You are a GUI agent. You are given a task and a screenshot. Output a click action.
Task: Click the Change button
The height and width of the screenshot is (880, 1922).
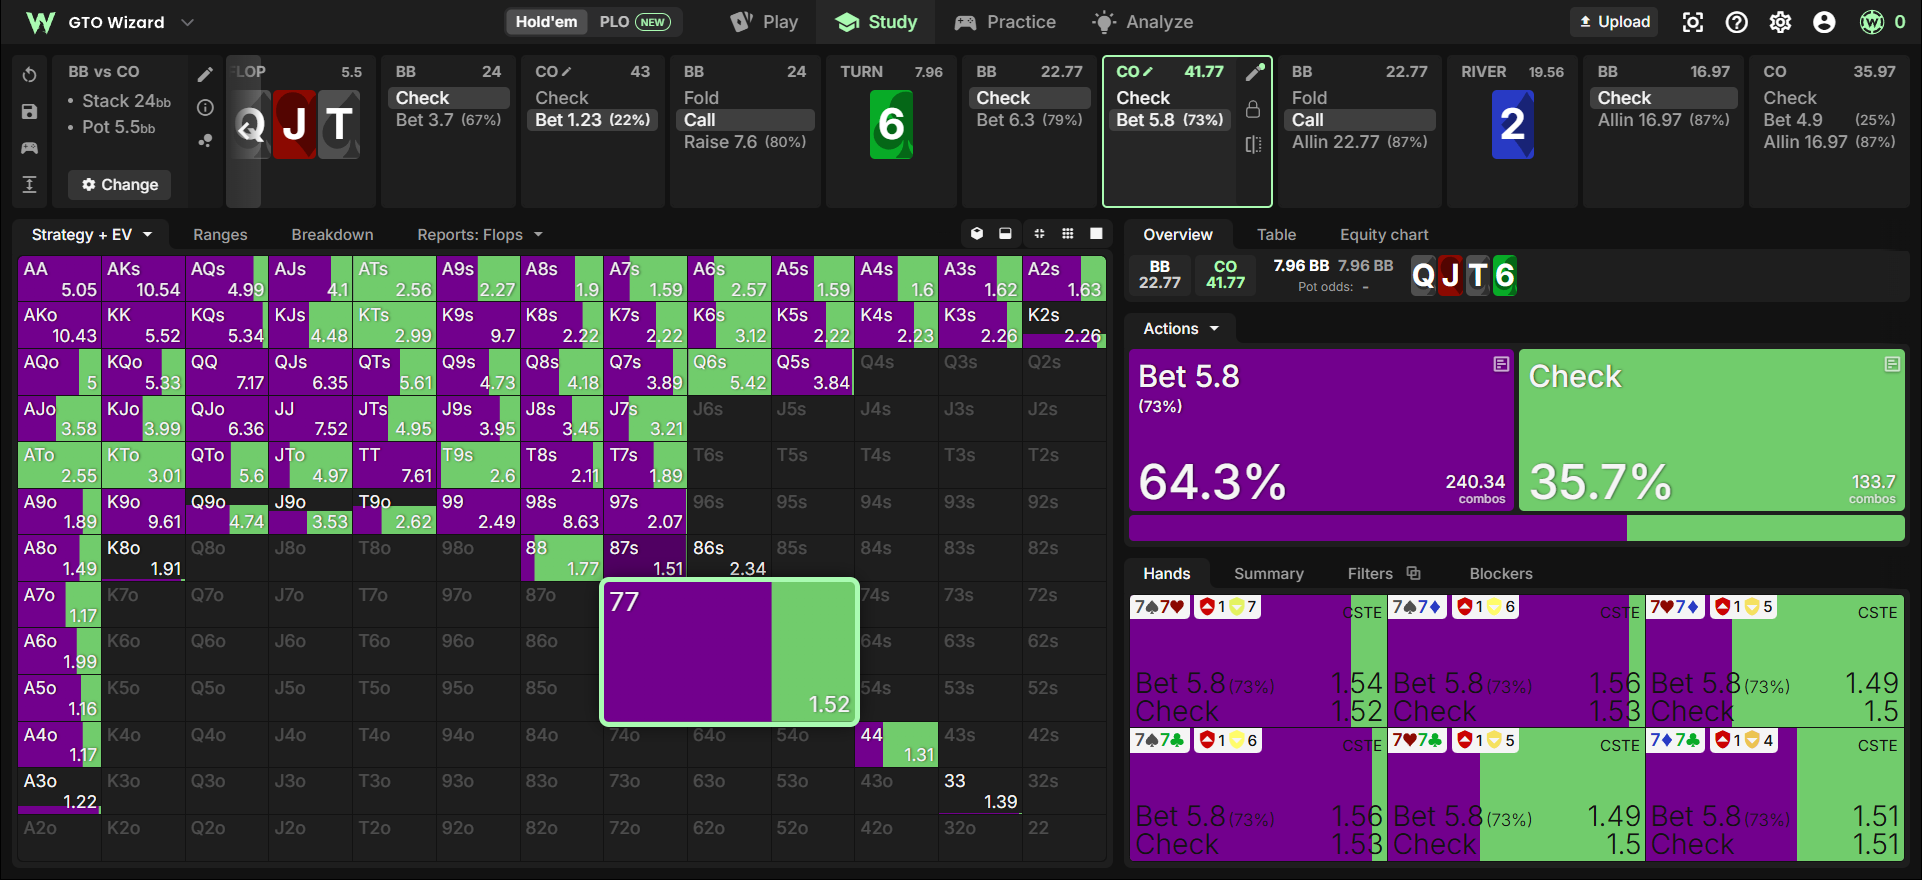[120, 185]
